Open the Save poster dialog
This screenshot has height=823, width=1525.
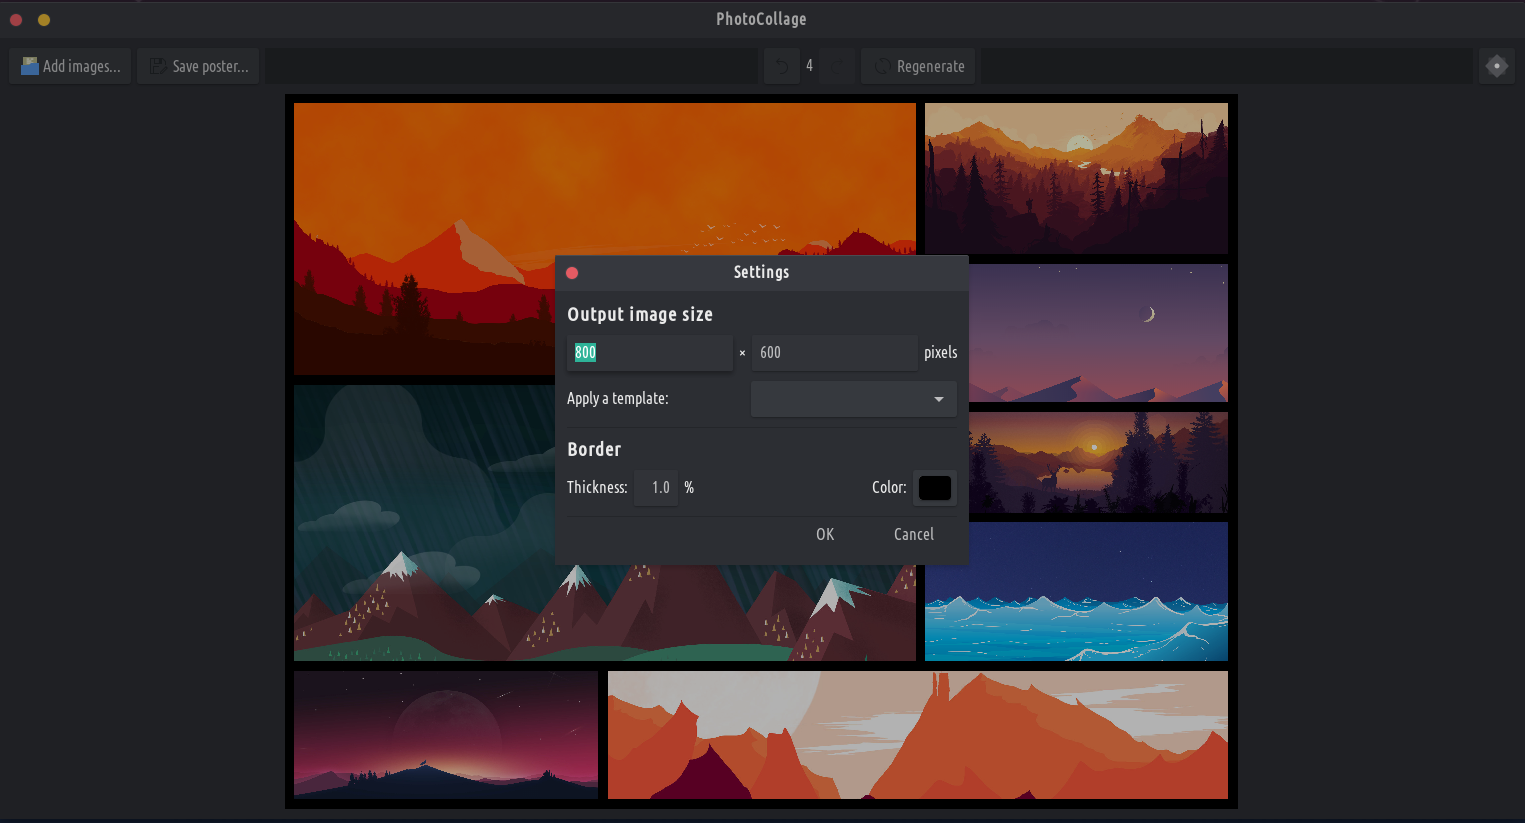pos(198,66)
